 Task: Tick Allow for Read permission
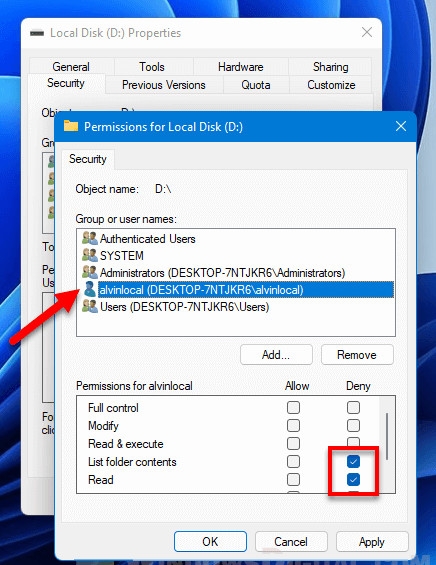(293, 480)
